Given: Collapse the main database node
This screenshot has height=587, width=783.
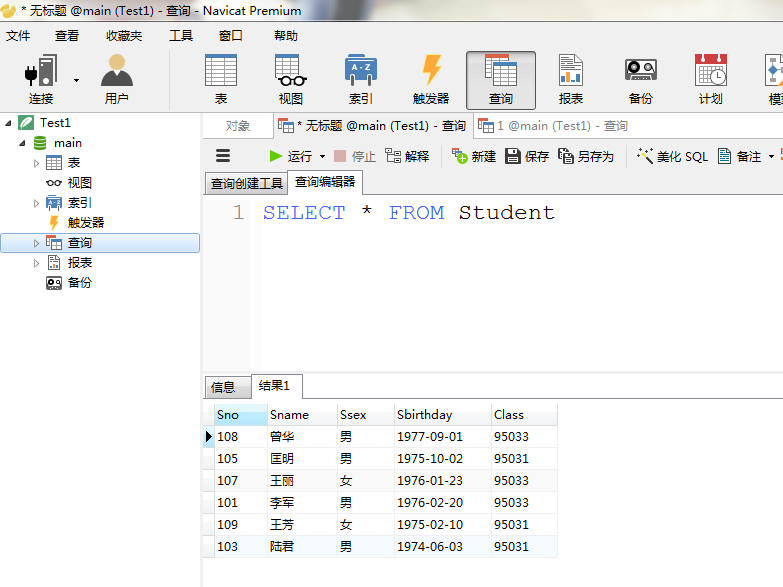Looking at the screenshot, I should point(22,143).
